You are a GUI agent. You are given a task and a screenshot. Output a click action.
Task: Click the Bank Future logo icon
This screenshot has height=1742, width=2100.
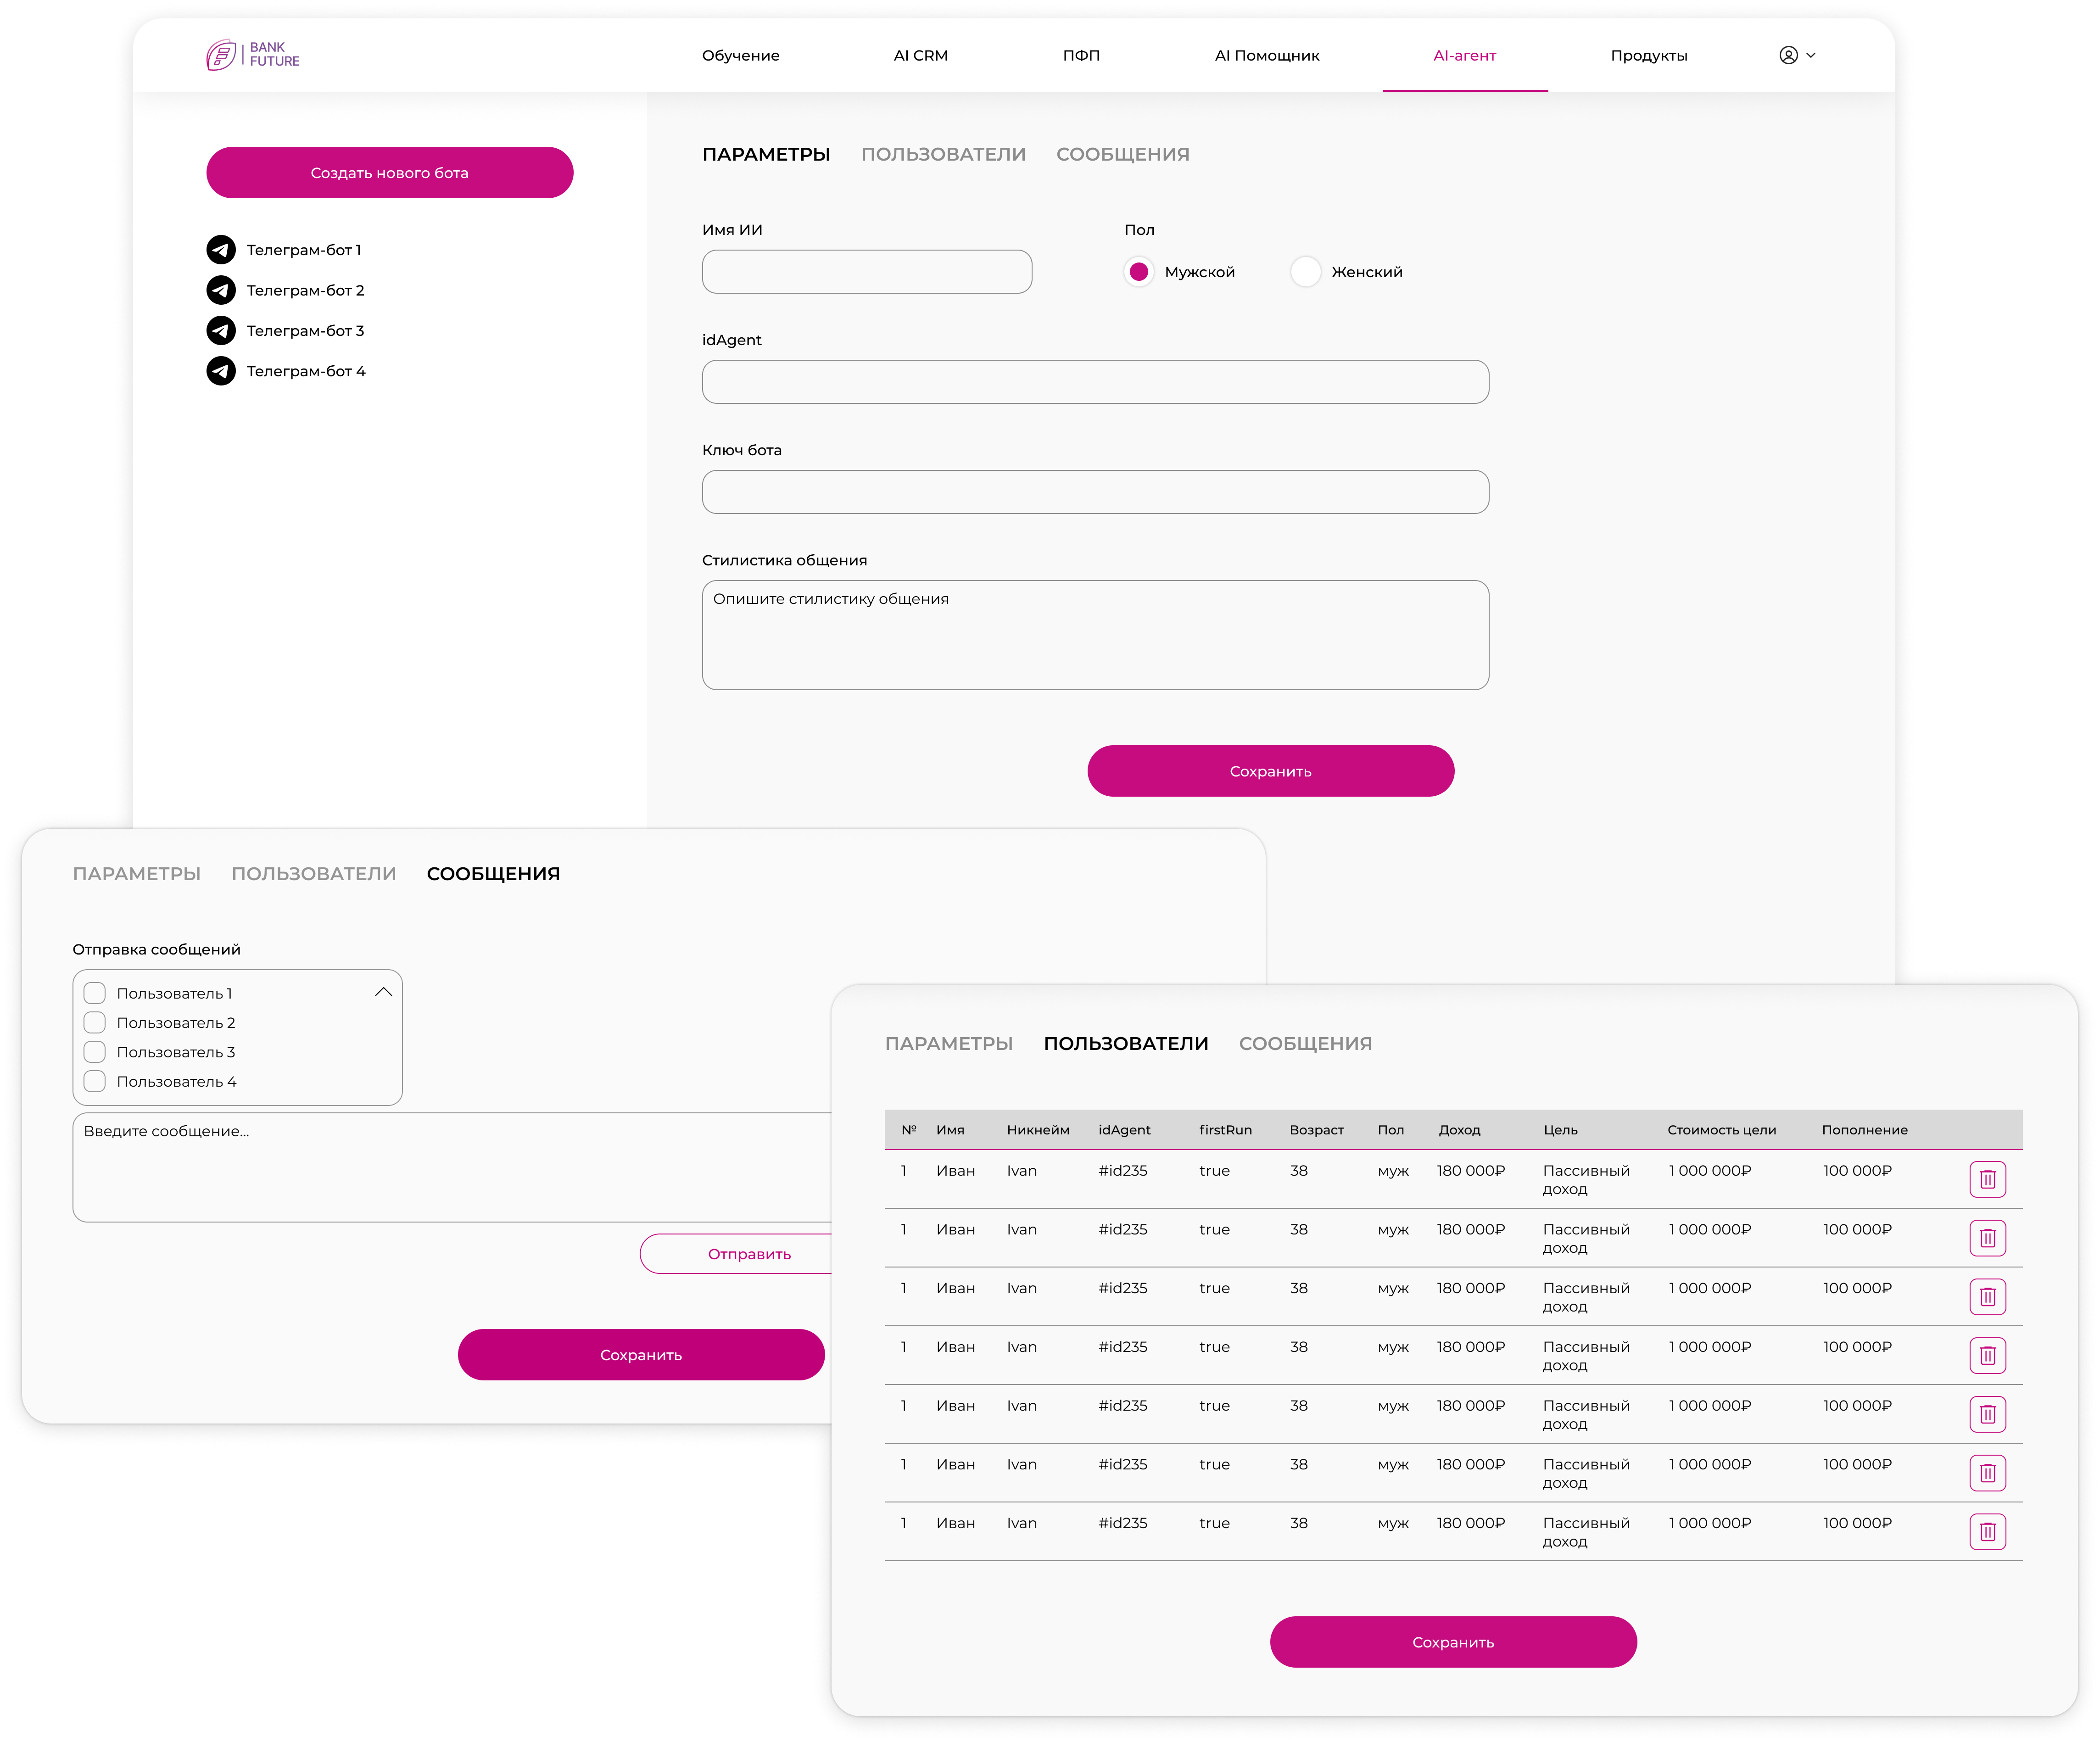221,55
